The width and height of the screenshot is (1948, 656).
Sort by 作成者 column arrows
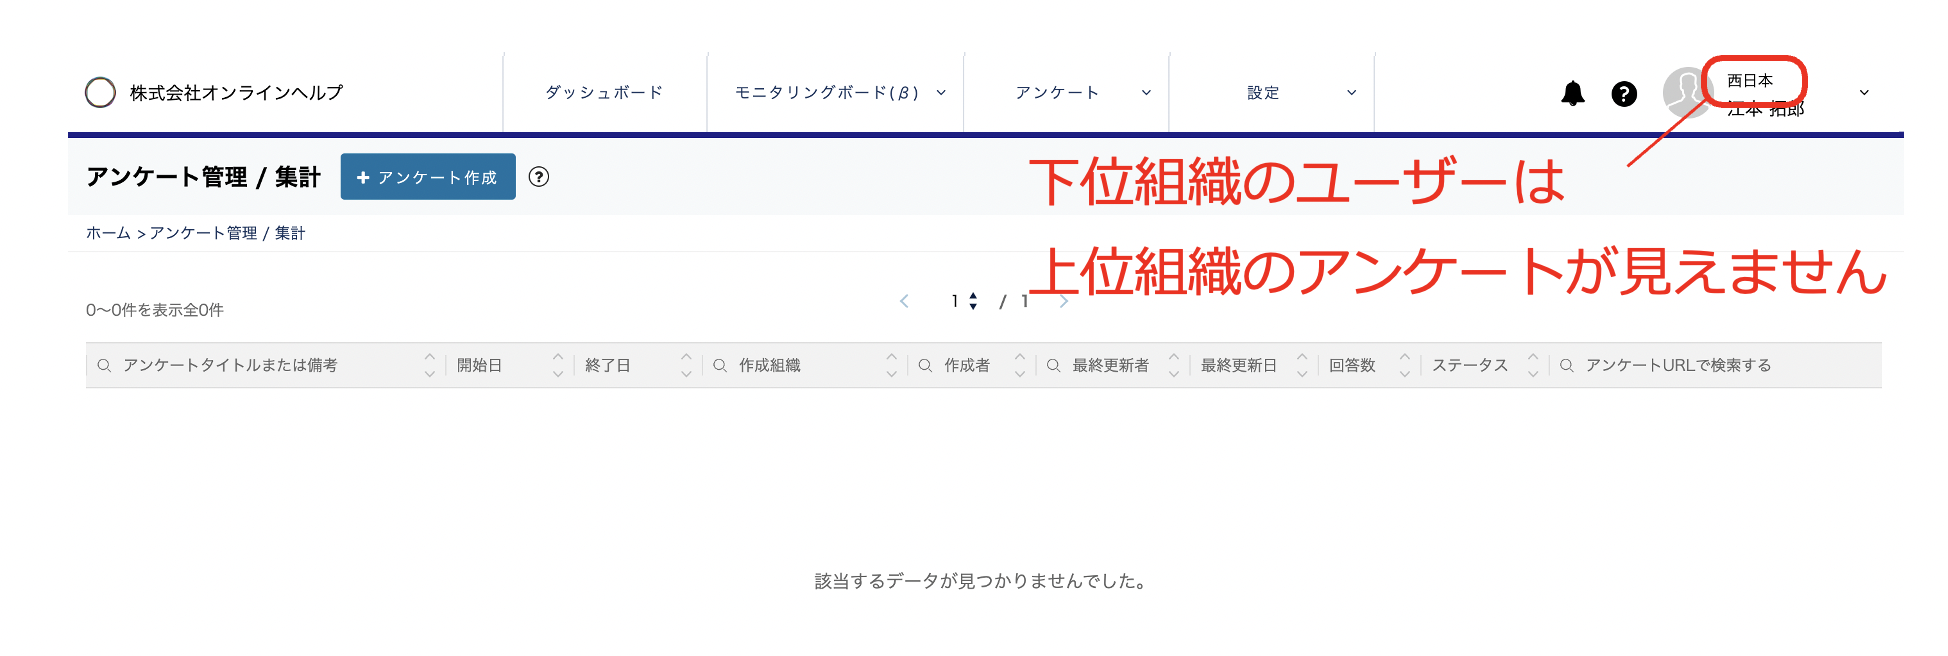(x=1019, y=365)
